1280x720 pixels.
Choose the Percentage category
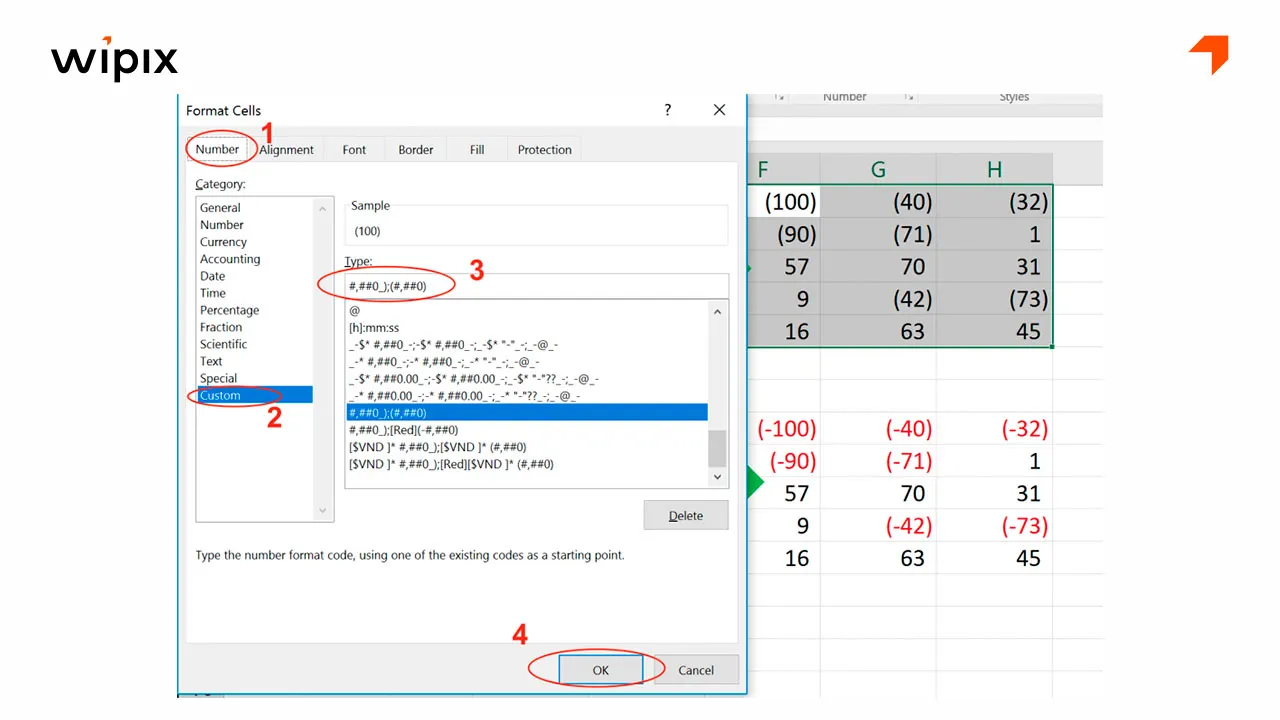pos(229,310)
